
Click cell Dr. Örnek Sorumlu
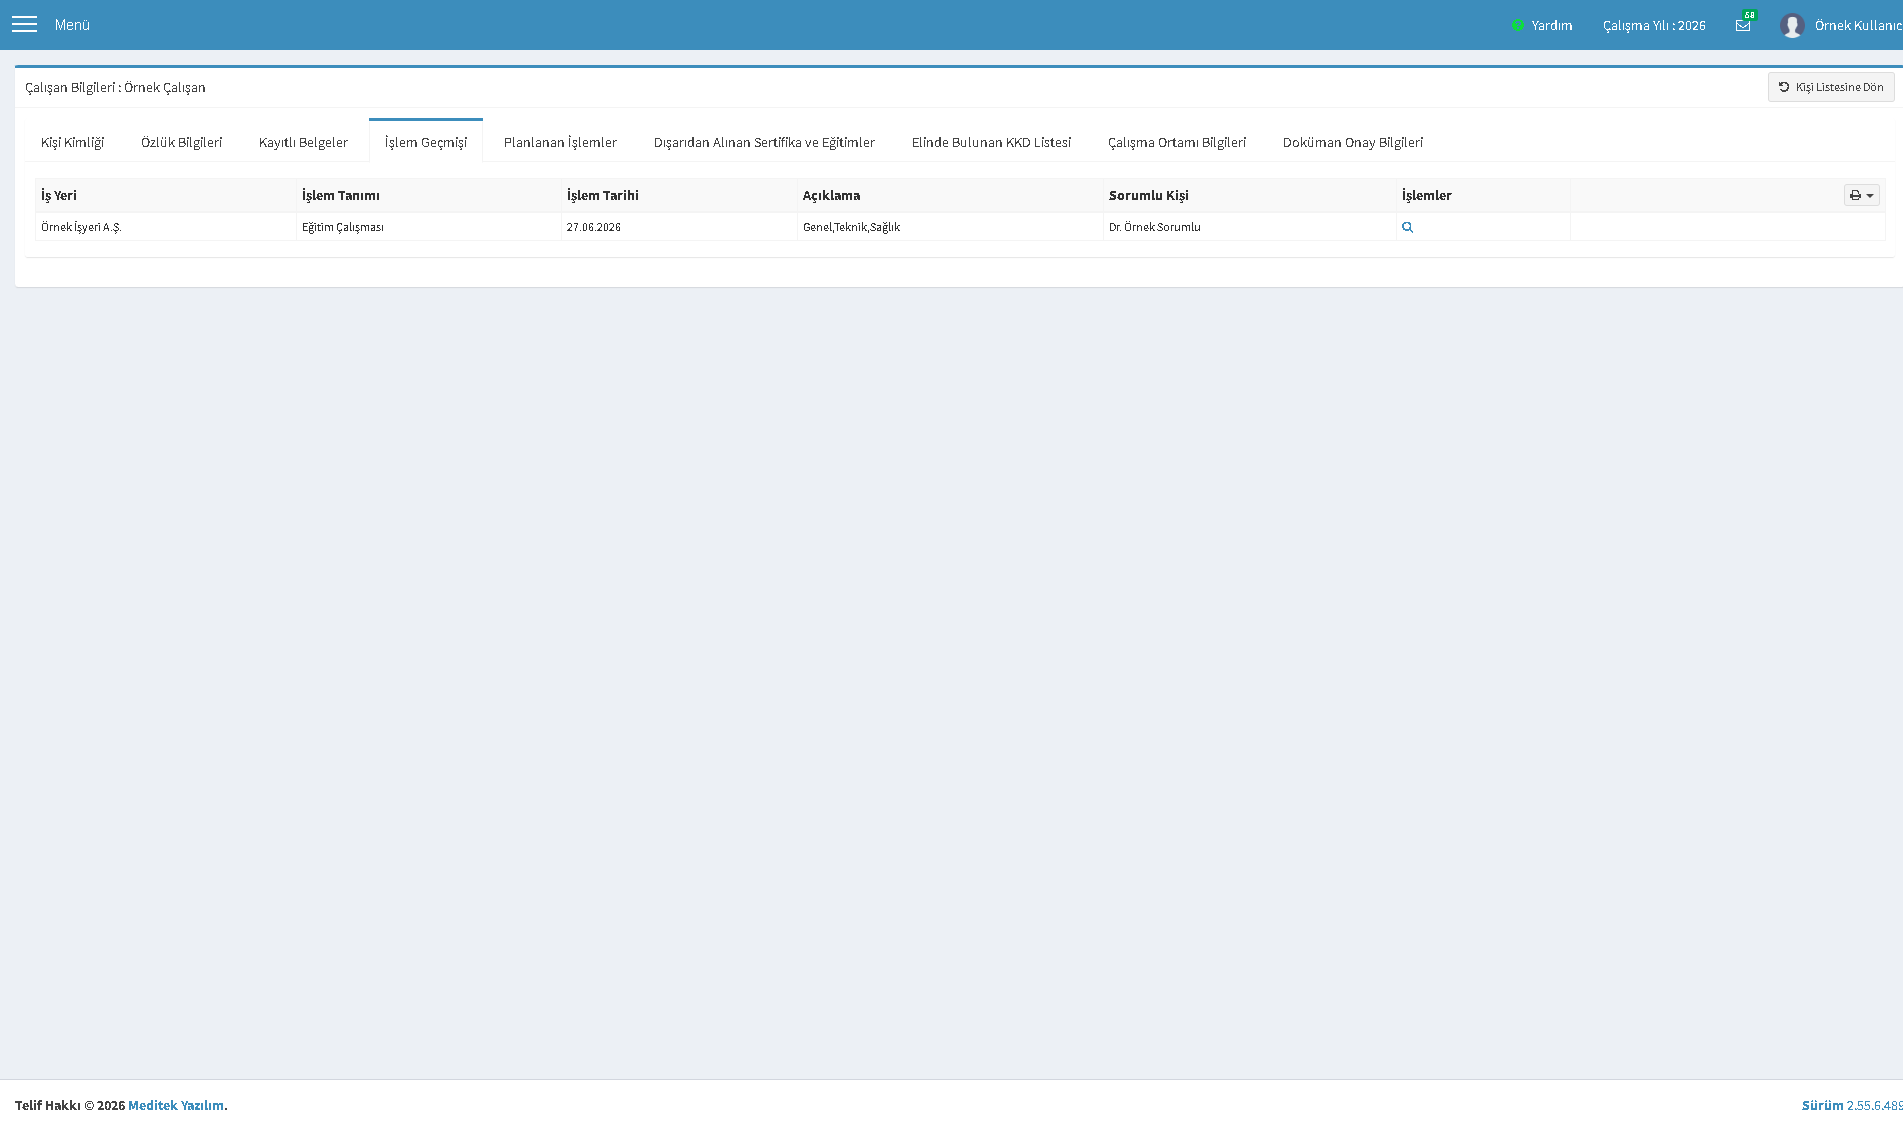pyautogui.click(x=1250, y=227)
